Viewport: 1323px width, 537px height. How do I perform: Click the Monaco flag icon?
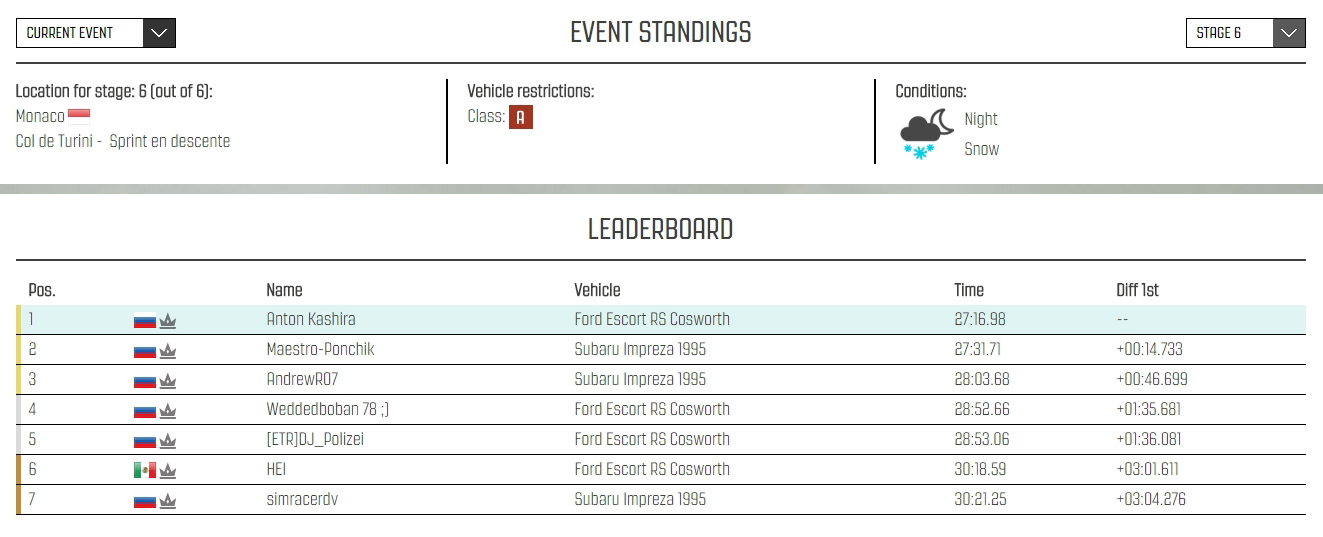pyautogui.click(x=79, y=116)
